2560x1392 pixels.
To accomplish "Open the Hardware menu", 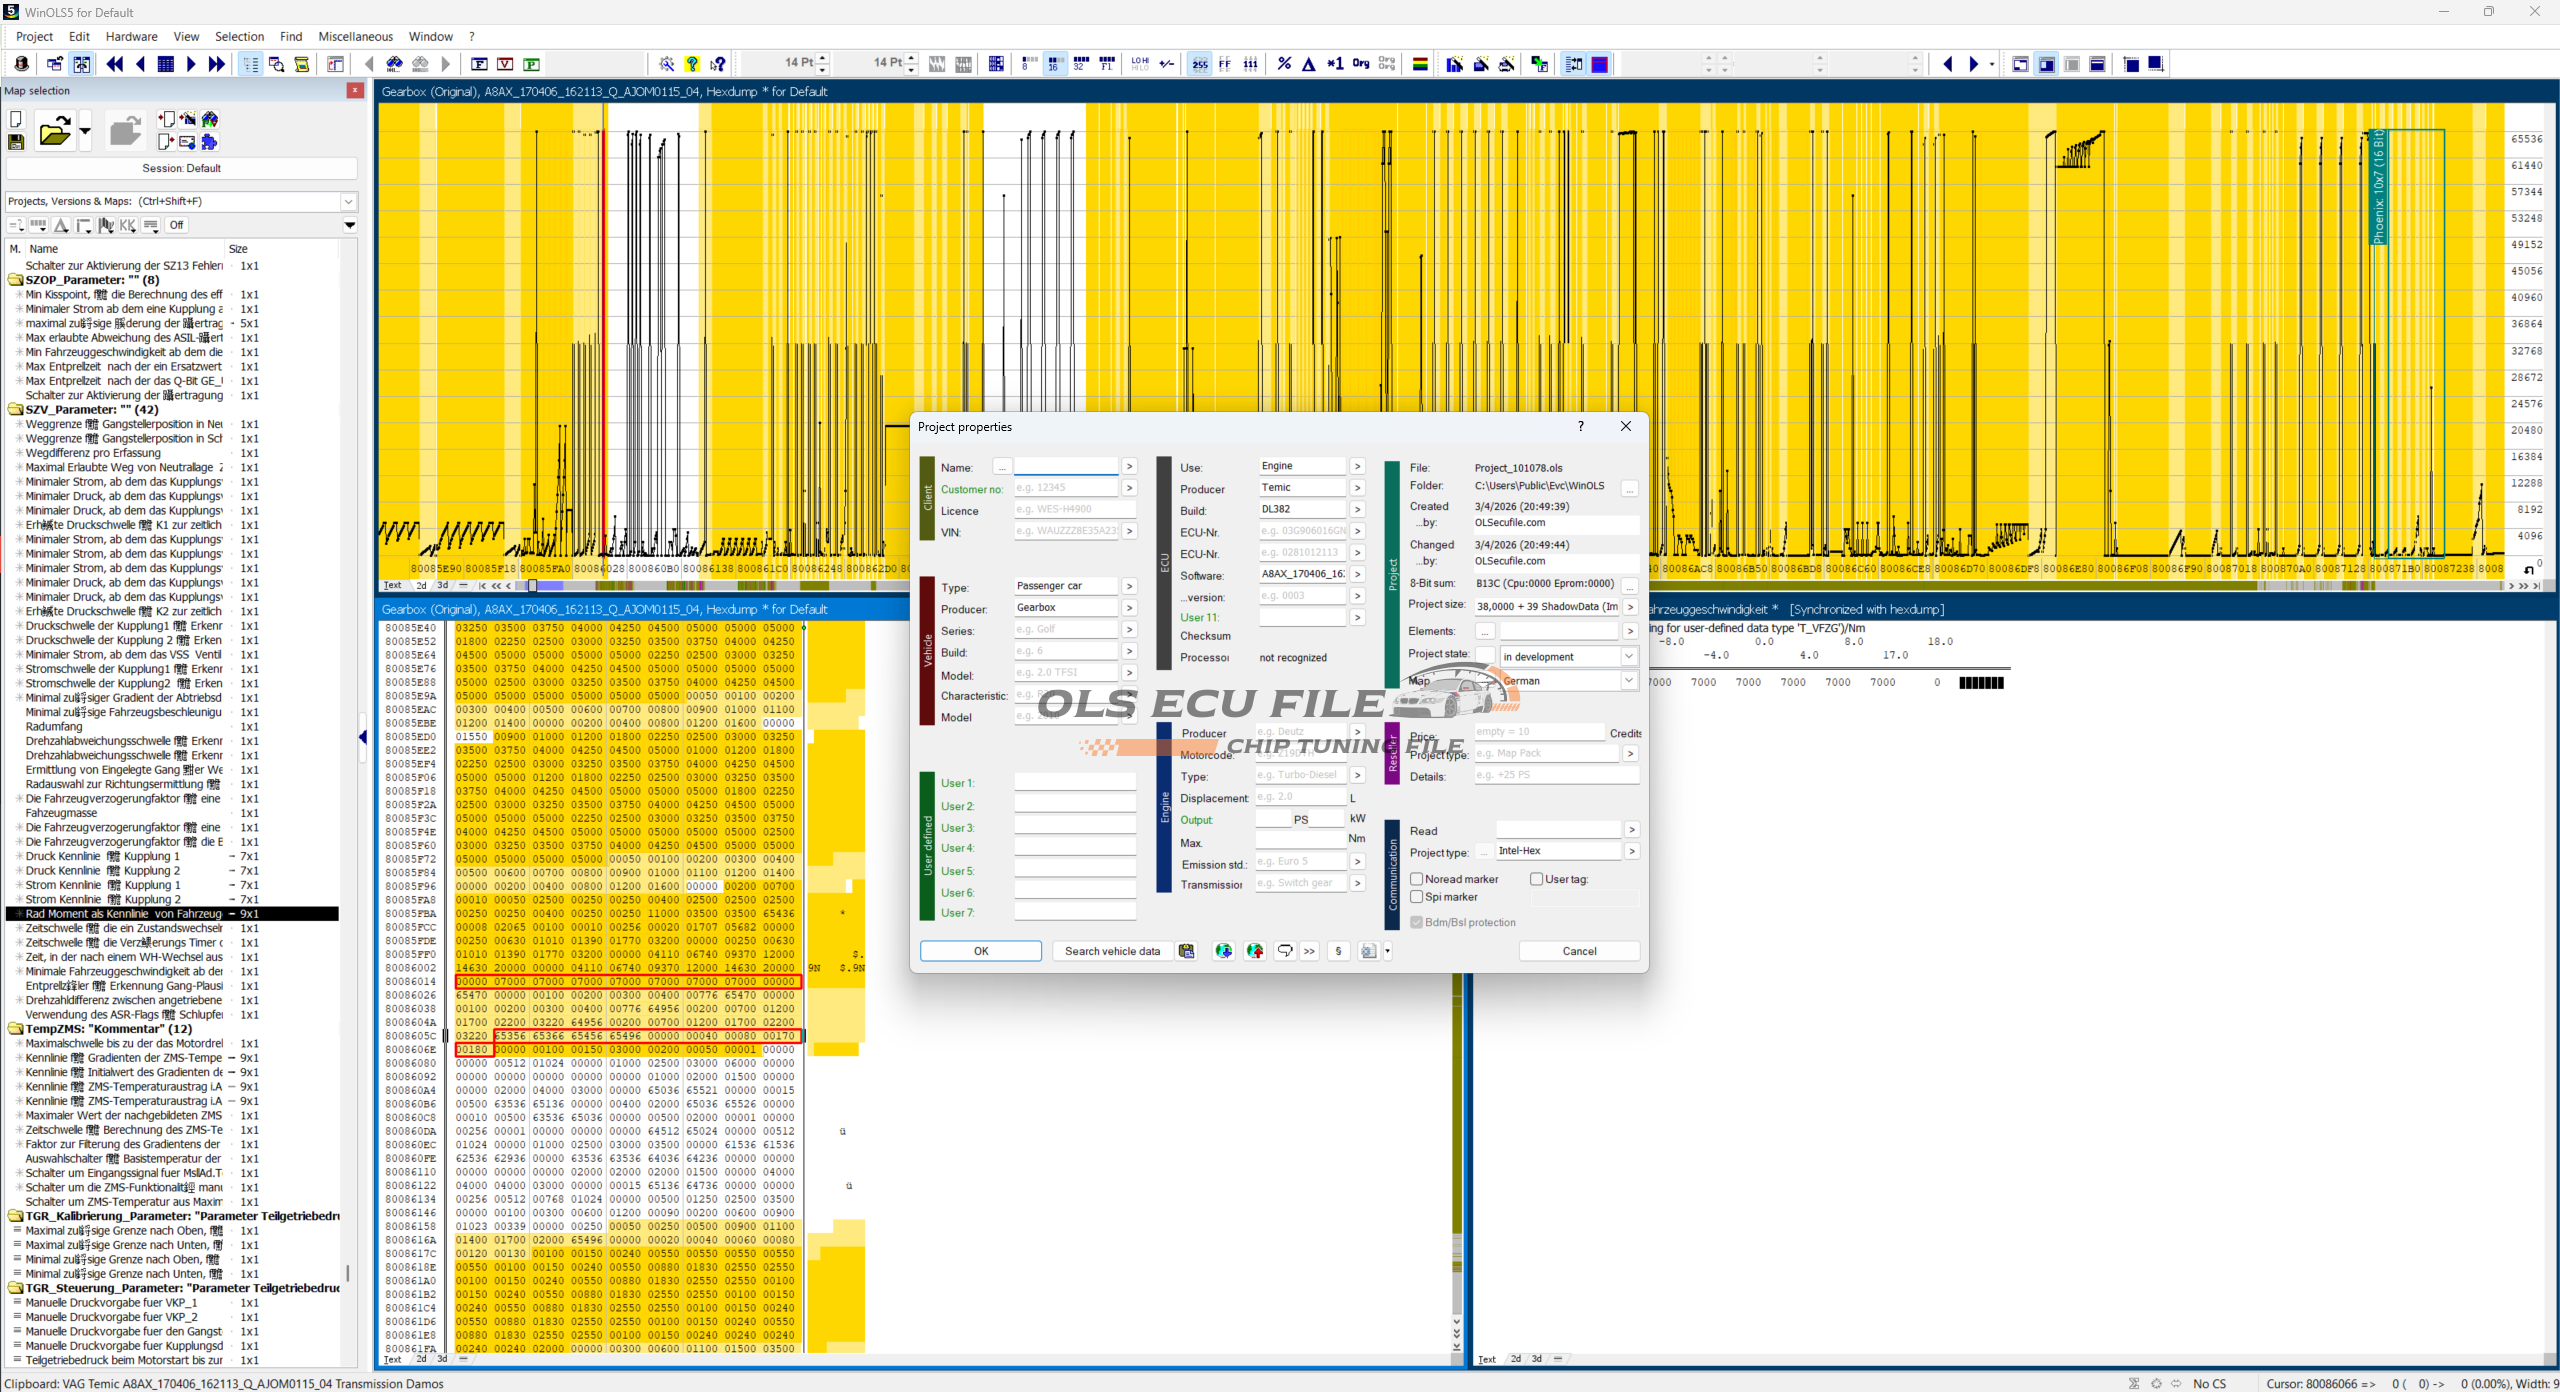I will point(131,37).
